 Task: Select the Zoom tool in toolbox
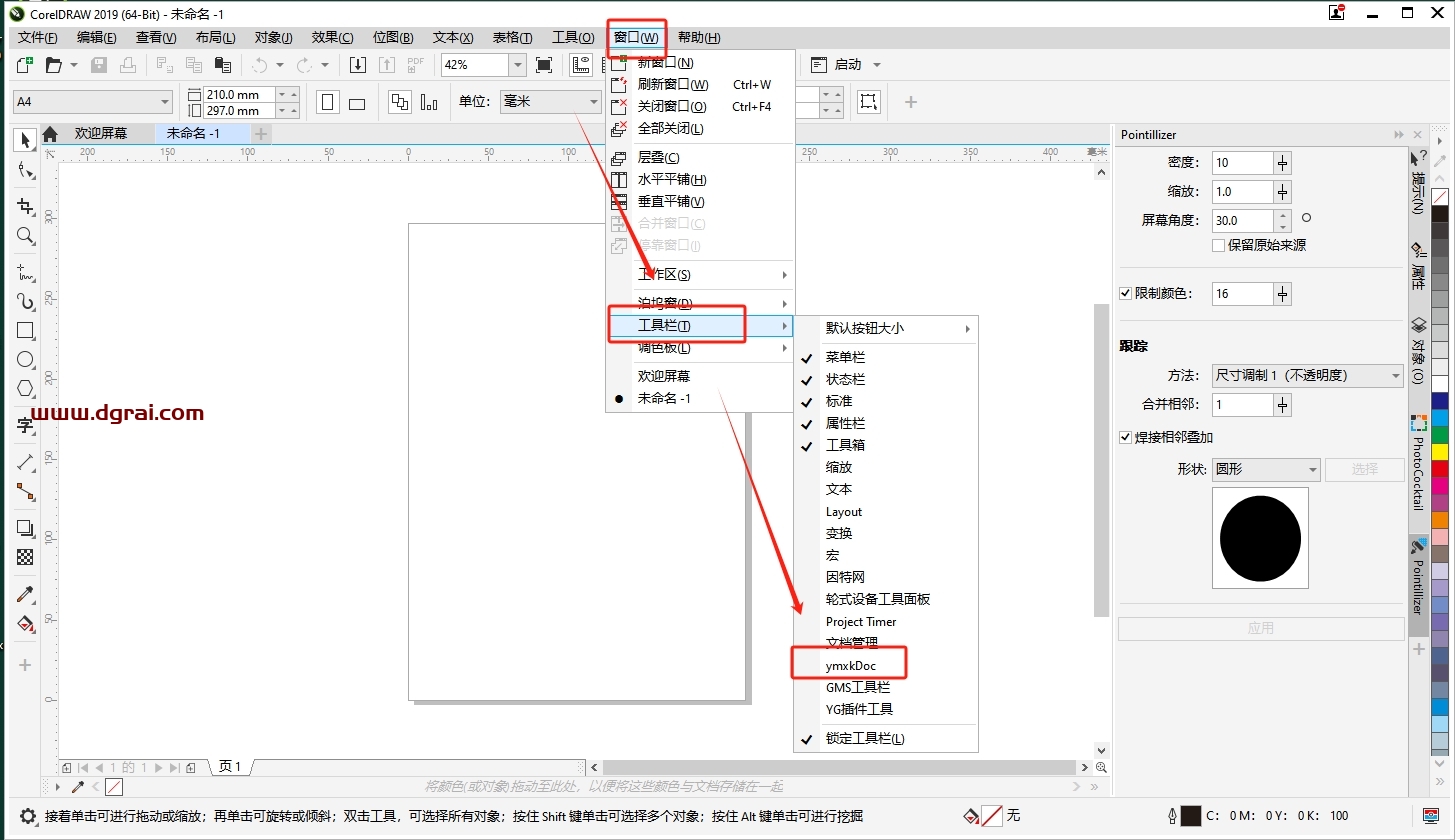26,236
